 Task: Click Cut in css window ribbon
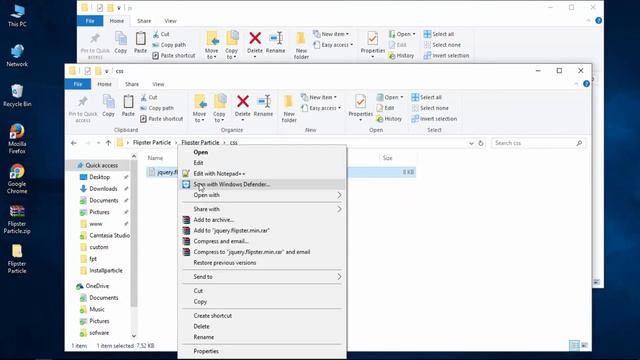point(149,98)
